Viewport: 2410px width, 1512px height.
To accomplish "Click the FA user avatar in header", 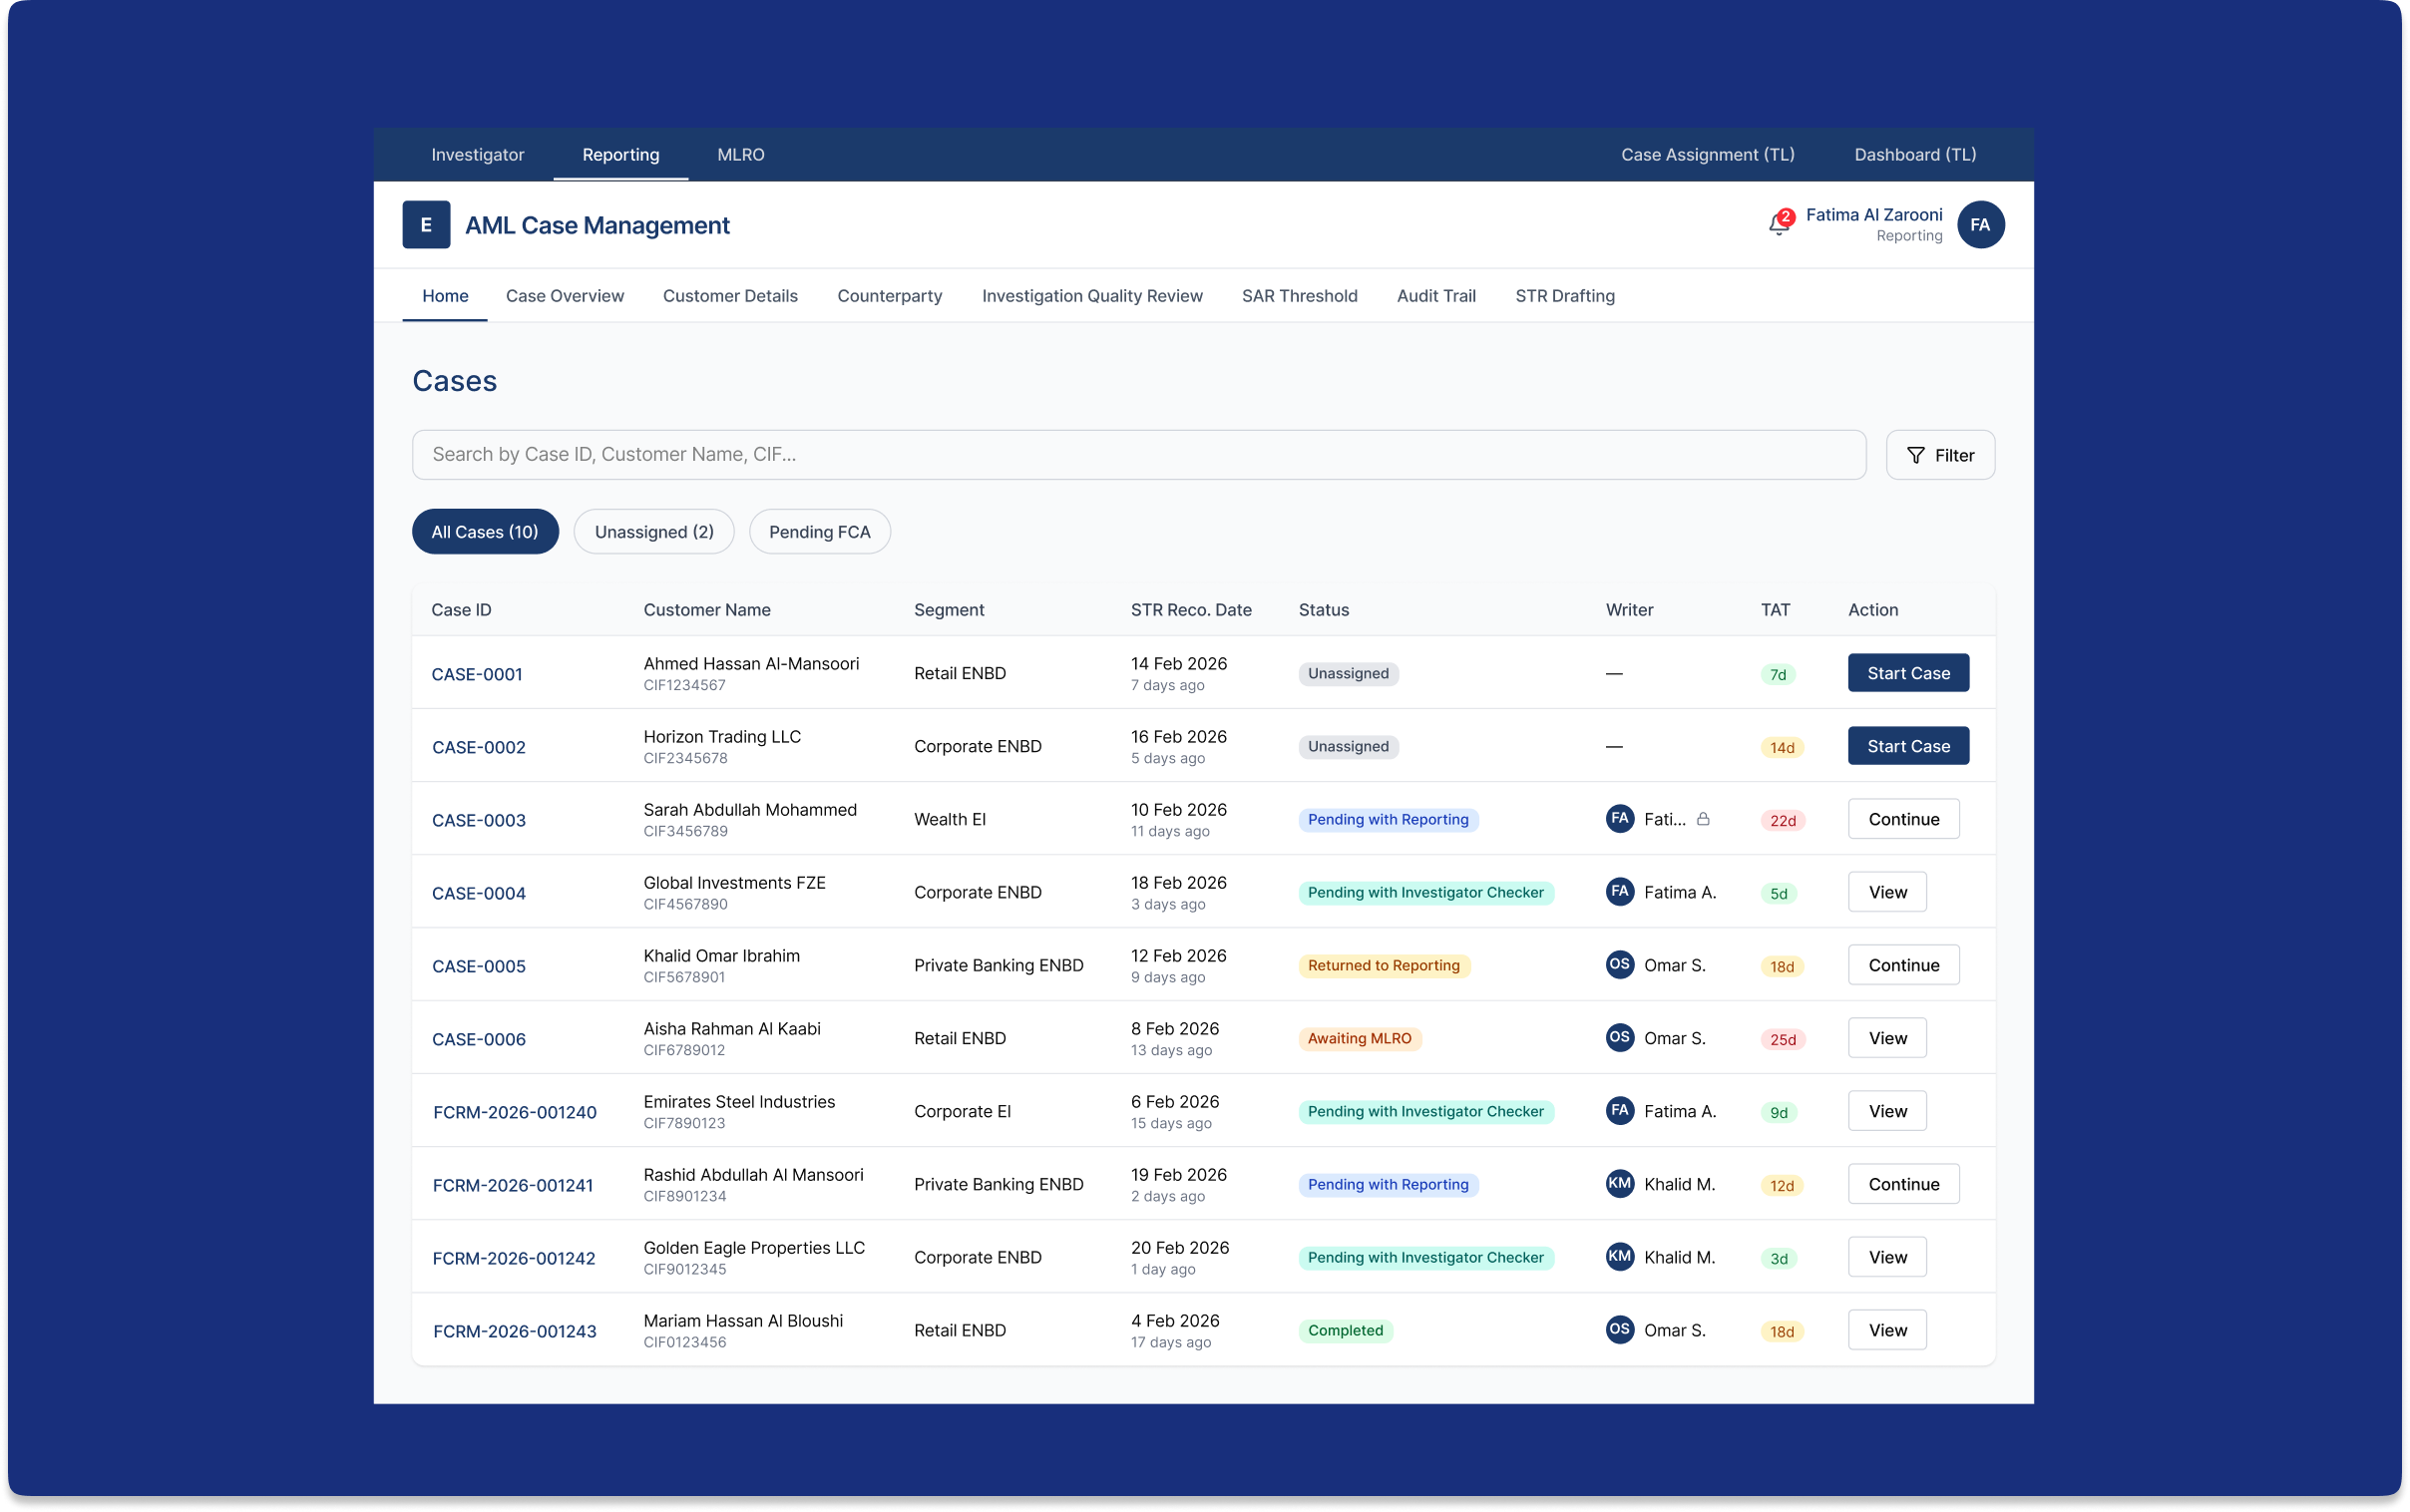I will click(1980, 224).
